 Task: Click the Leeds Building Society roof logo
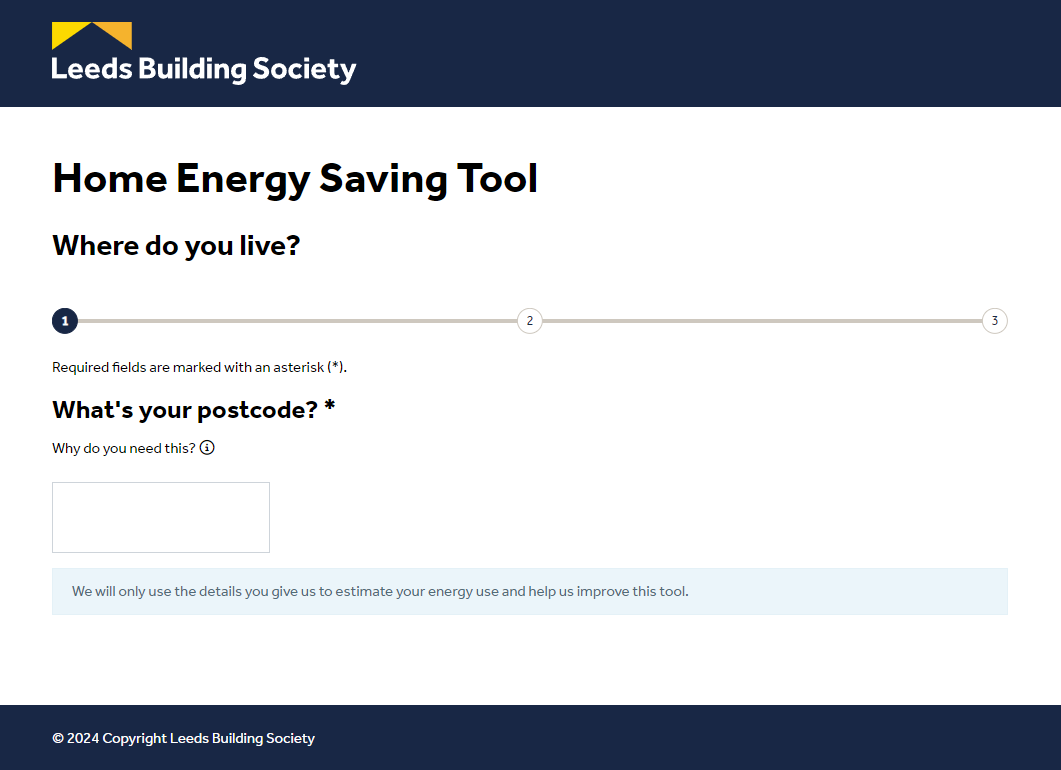[x=92, y=36]
